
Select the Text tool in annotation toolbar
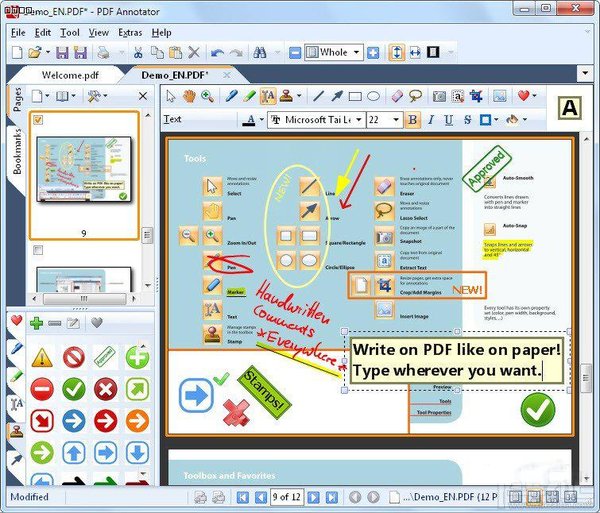(268, 96)
